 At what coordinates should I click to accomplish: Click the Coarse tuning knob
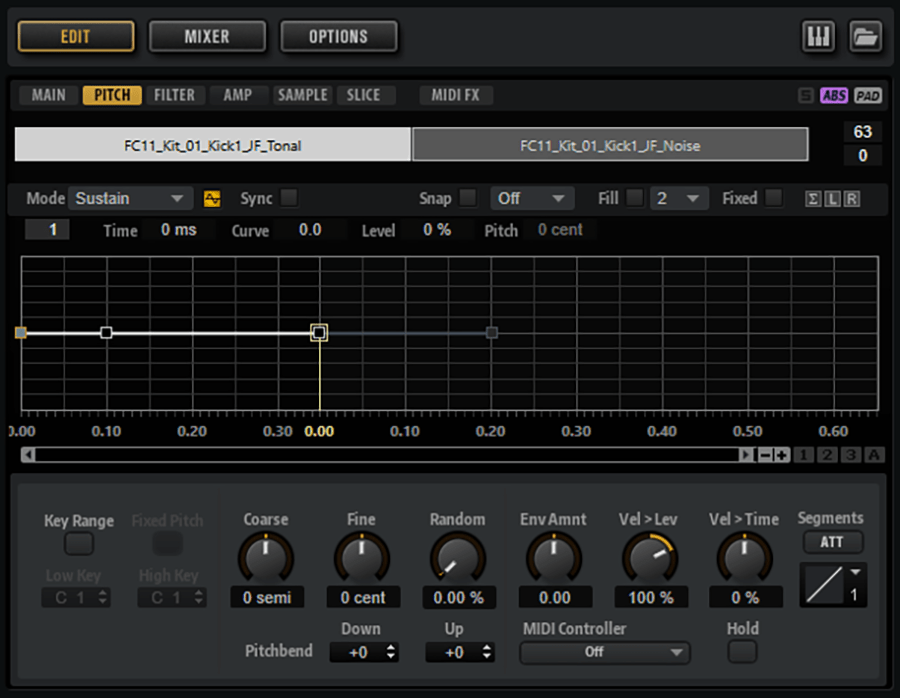[266, 558]
